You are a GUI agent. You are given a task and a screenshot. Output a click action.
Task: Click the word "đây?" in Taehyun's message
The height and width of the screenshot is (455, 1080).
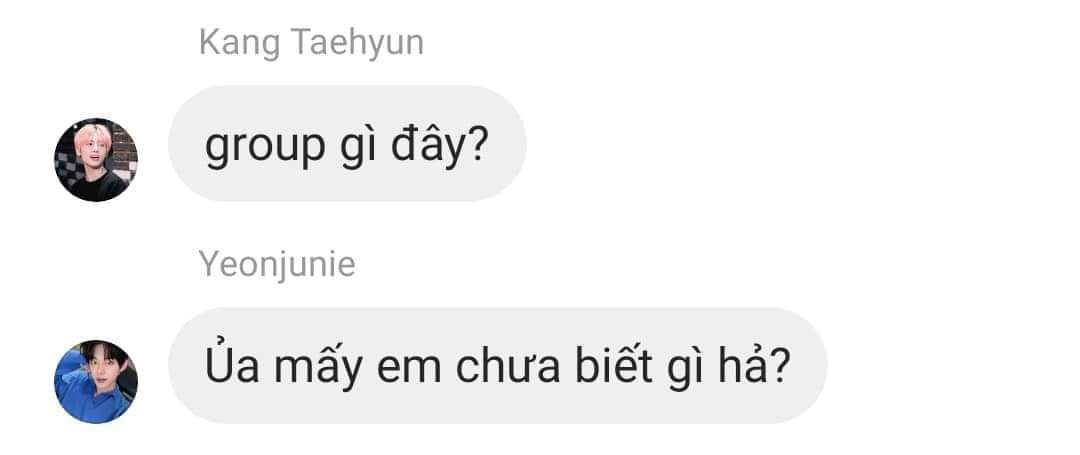[x=439, y=145]
